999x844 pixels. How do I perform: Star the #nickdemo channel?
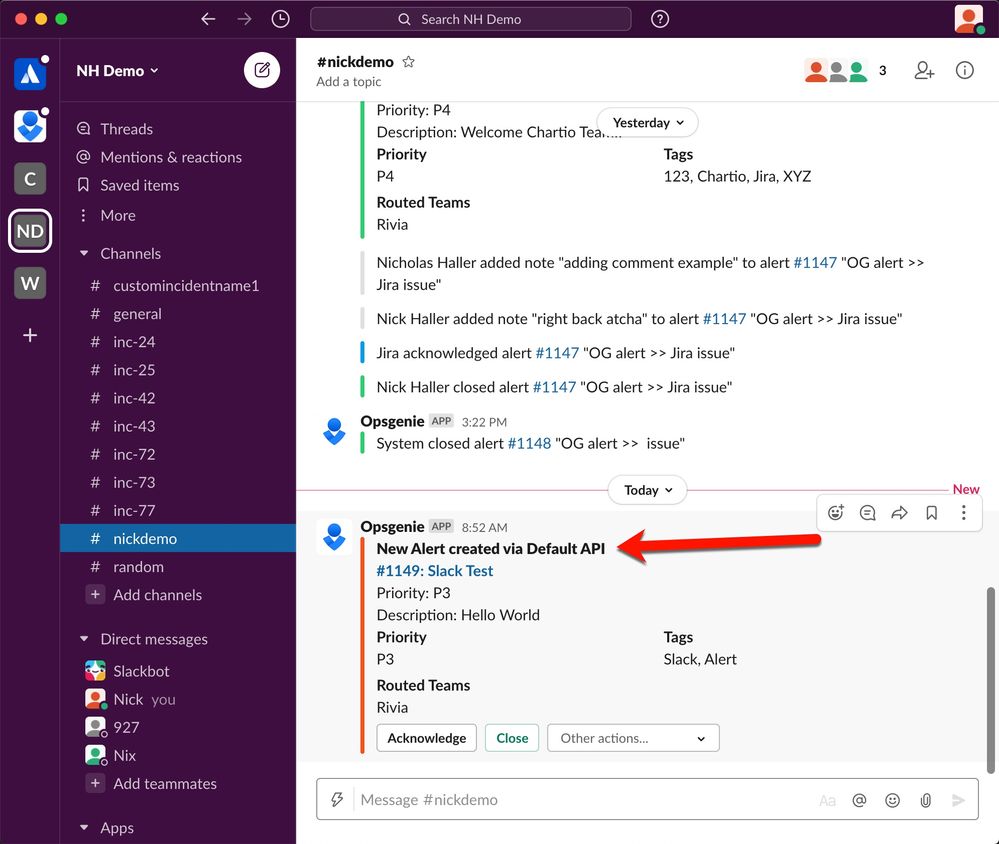click(x=408, y=62)
